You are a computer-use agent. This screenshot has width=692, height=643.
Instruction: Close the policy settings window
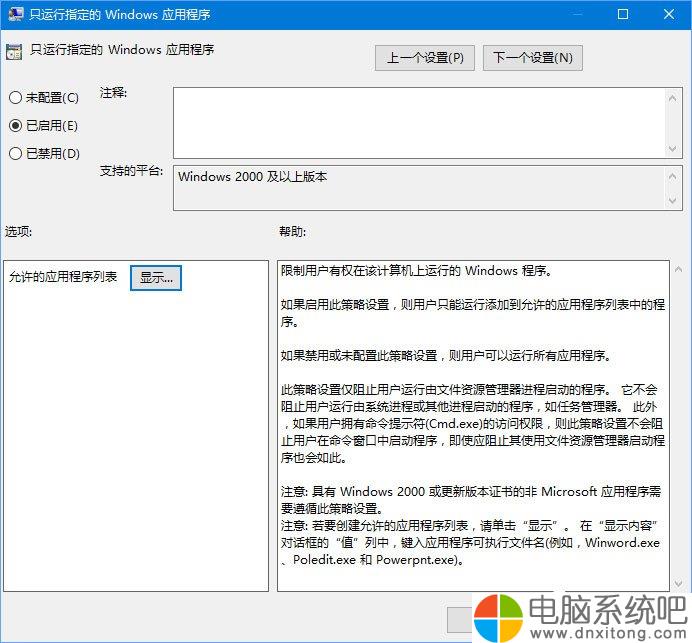tap(669, 14)
